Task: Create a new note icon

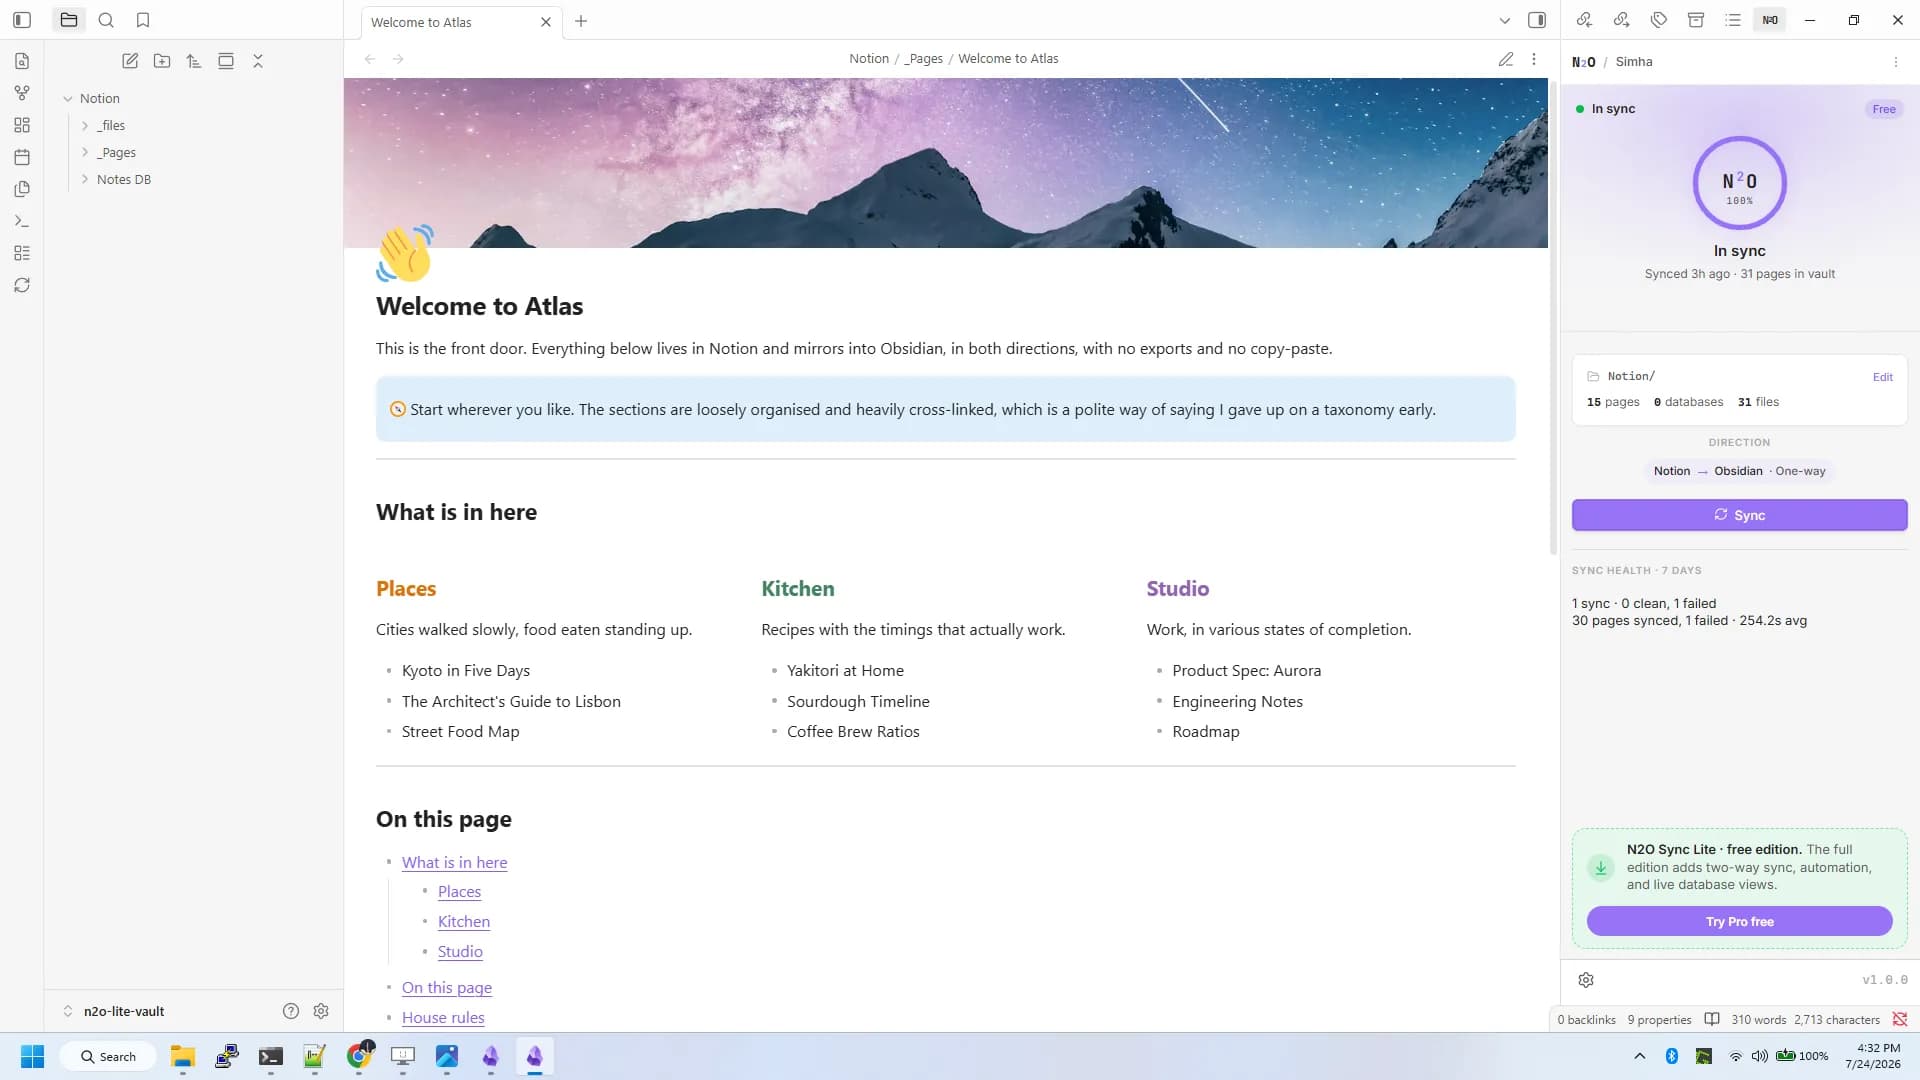Action: point(130,61)
